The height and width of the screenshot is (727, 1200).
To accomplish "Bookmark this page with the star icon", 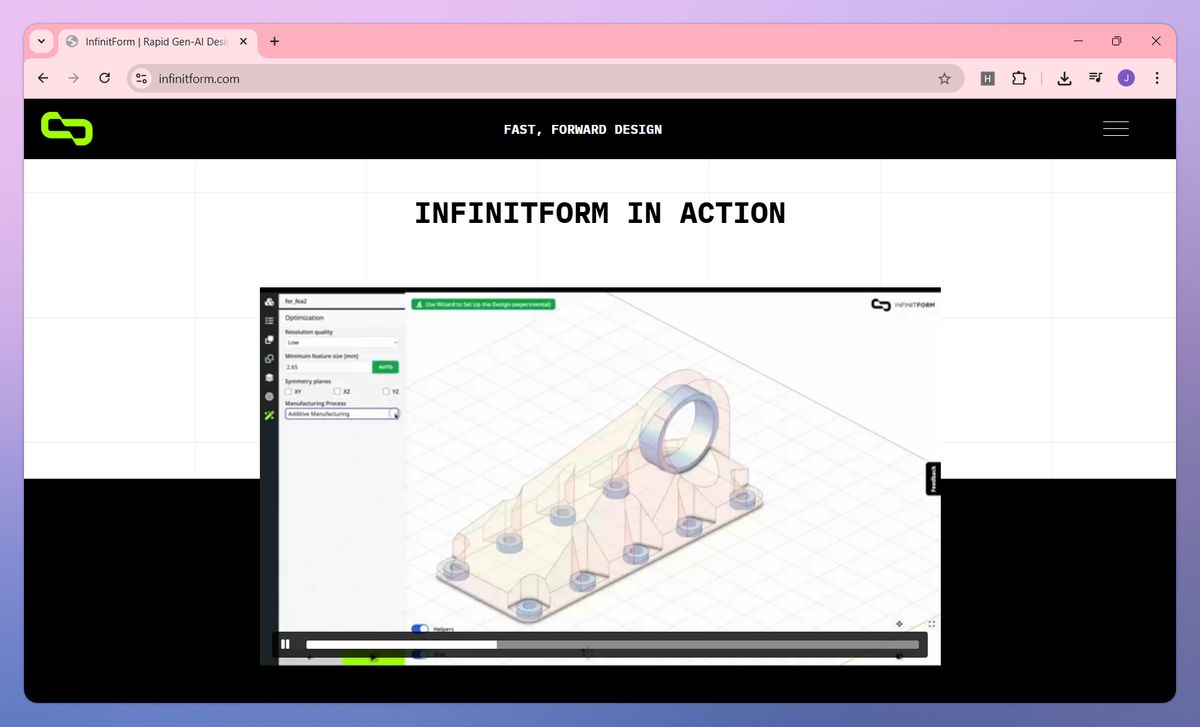I will click(x=944, y=78).
